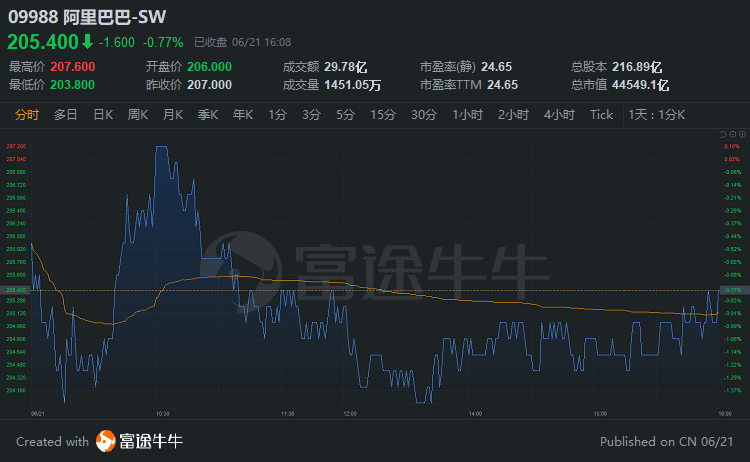
Task: Click the chart zoom-in plus icon
Action: 742,134
